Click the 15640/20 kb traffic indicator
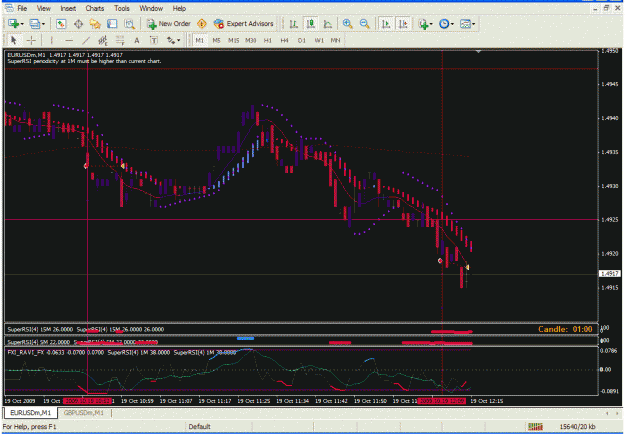Image resolution: width=625 pixels, height=434 pixels. point(577,427)
